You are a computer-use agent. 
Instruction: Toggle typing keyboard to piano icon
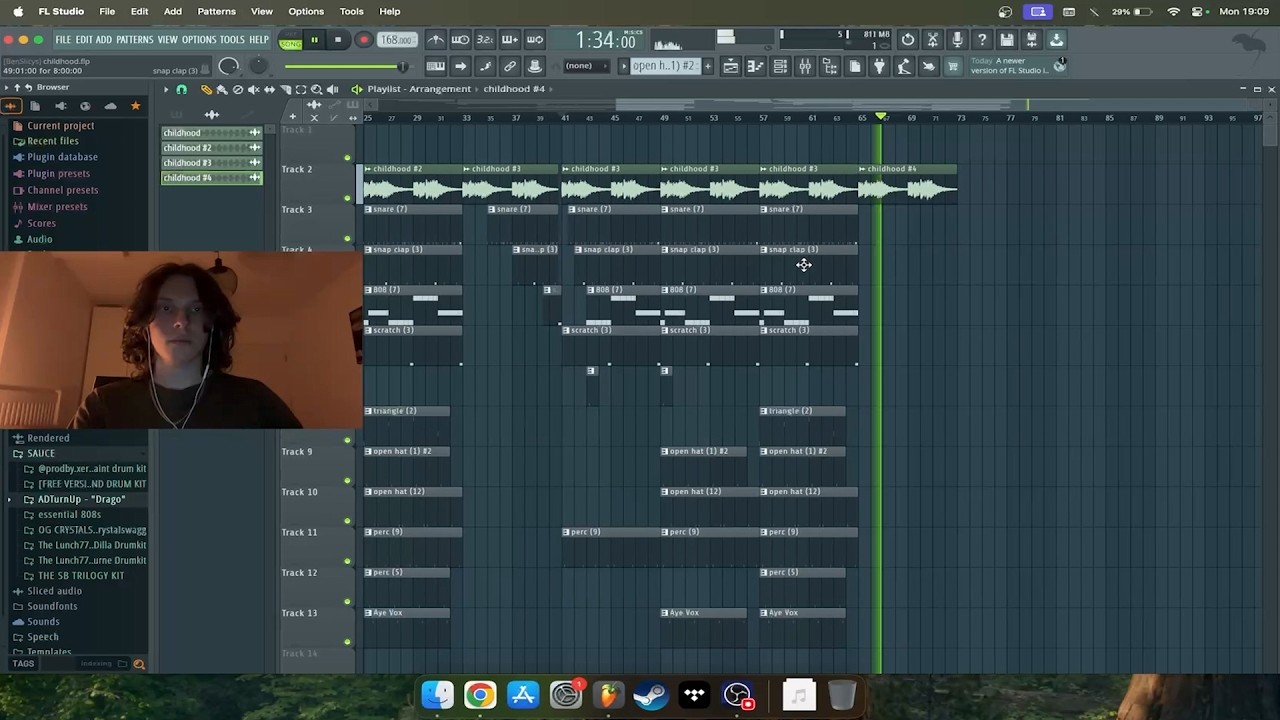tap(435, 66)
